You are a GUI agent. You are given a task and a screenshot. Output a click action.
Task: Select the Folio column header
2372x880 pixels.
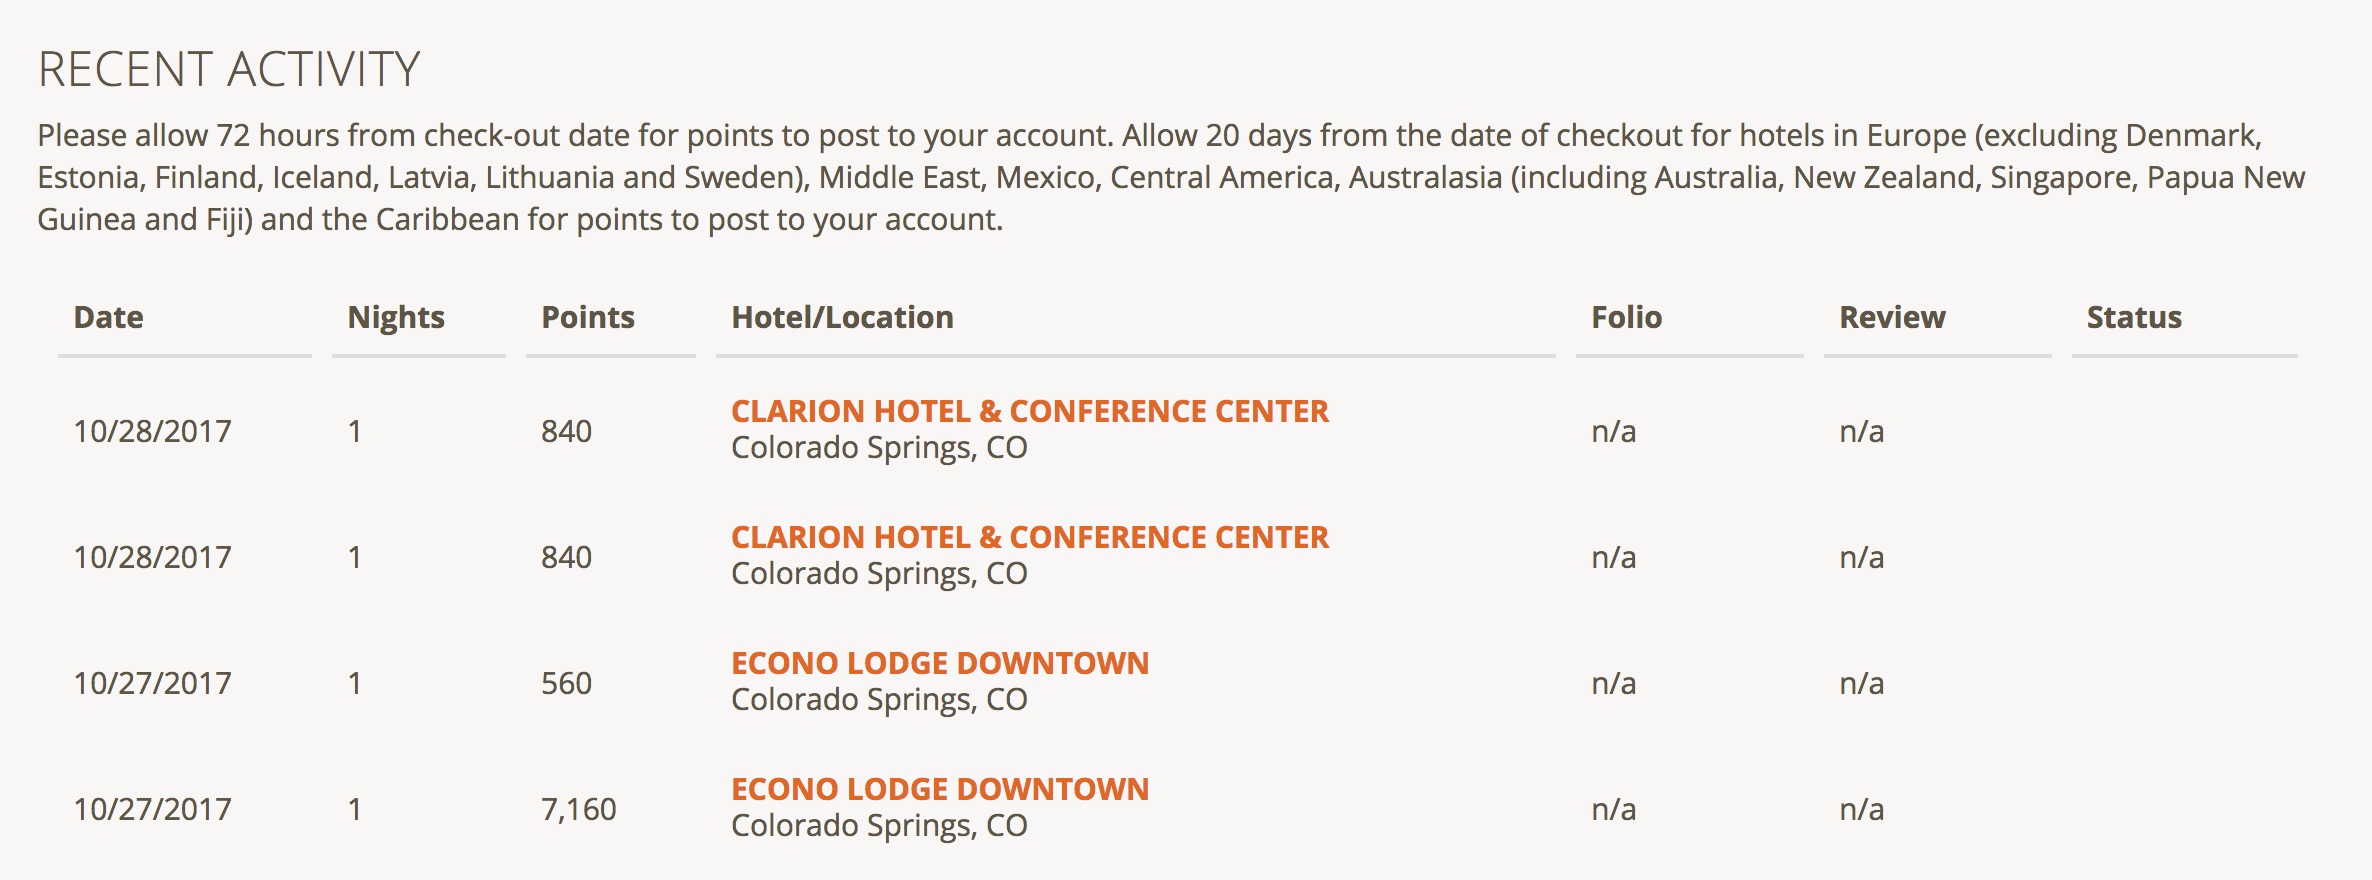coord(1626,317)
